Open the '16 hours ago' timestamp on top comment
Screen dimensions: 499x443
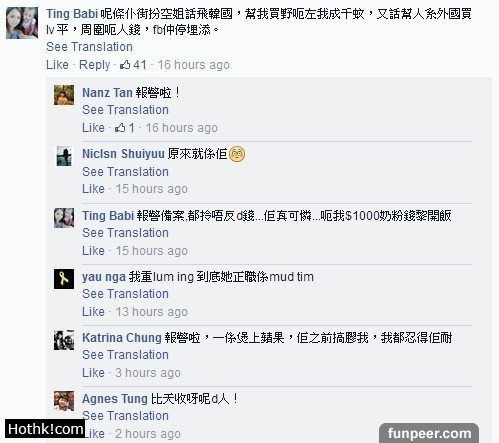tap(194, 65)
